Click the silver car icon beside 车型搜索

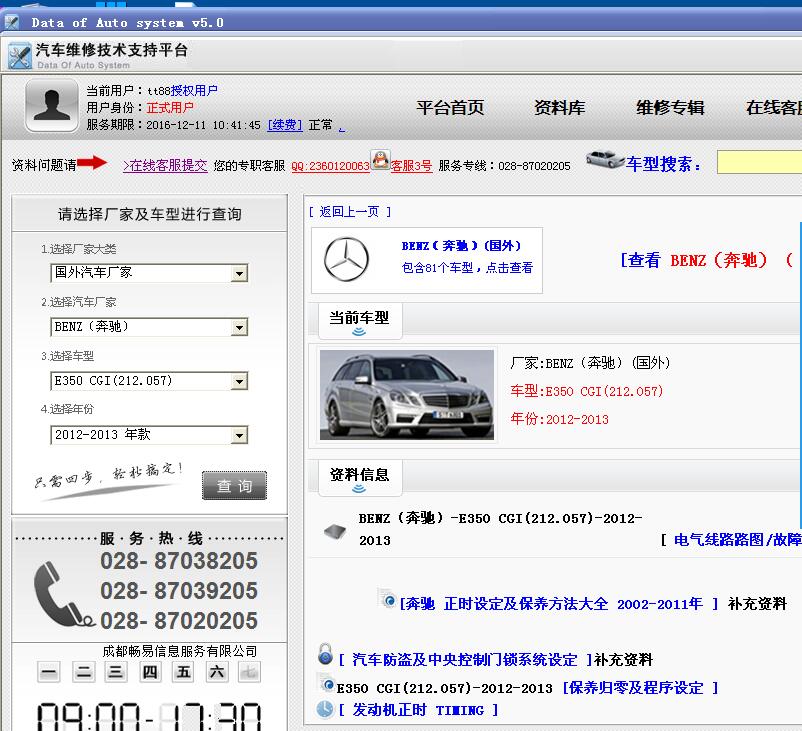(604, 160)
